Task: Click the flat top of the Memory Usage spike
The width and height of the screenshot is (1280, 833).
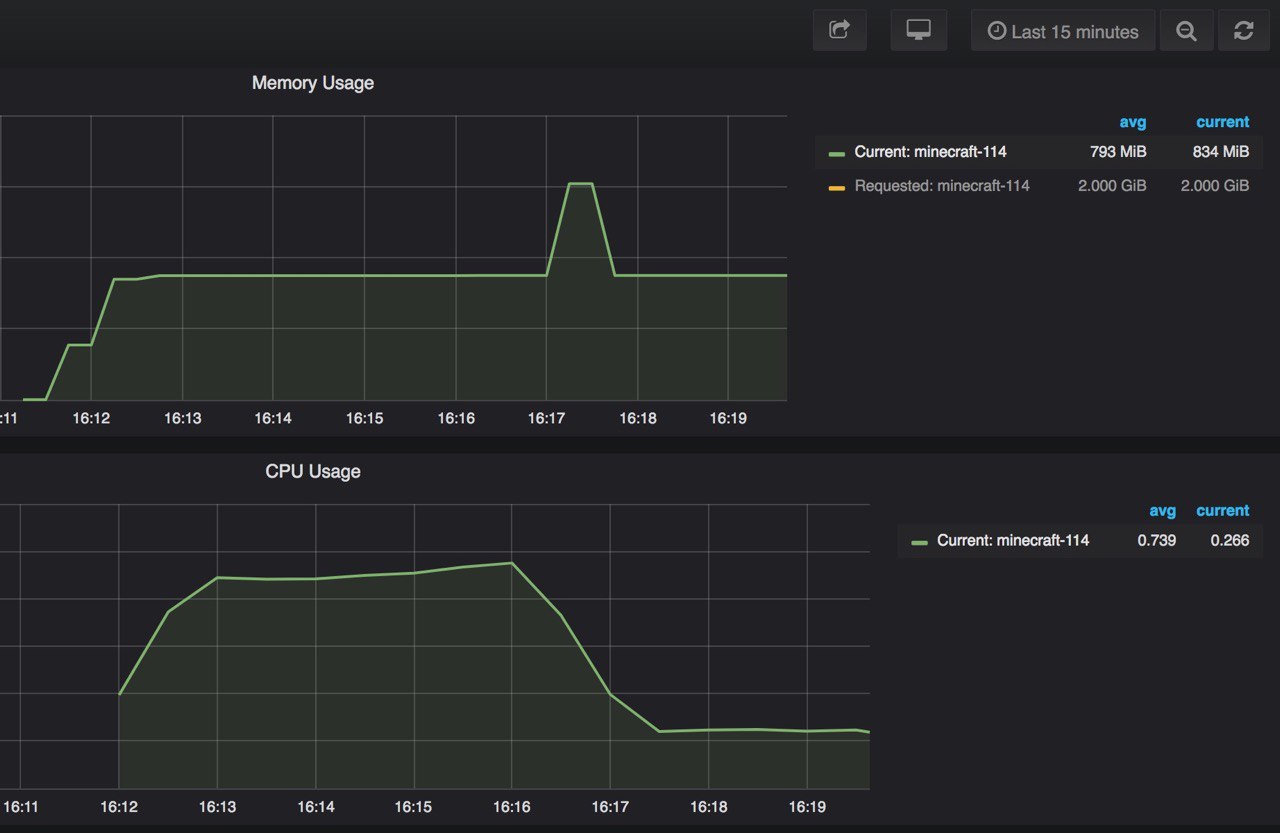Action: click(x=581, y=184)
